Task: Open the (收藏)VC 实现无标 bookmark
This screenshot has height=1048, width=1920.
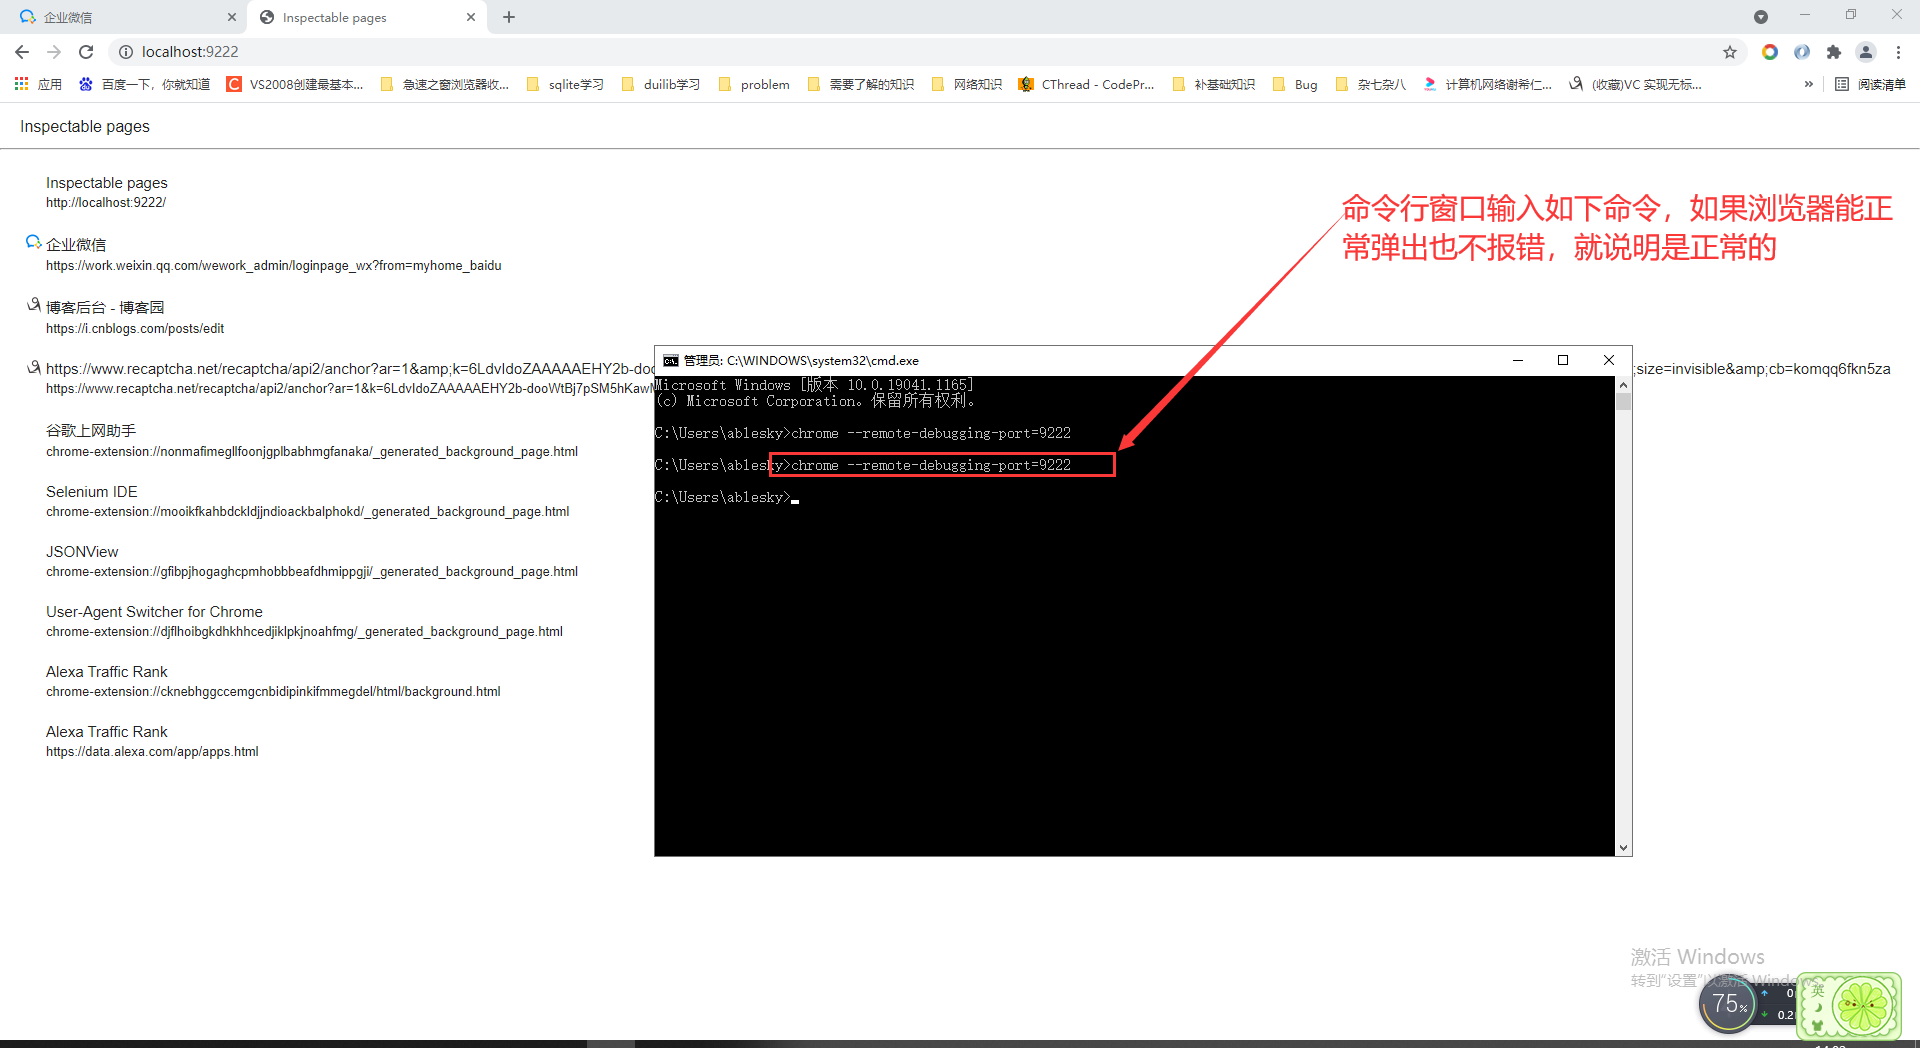Action: tap(1635, 84)
